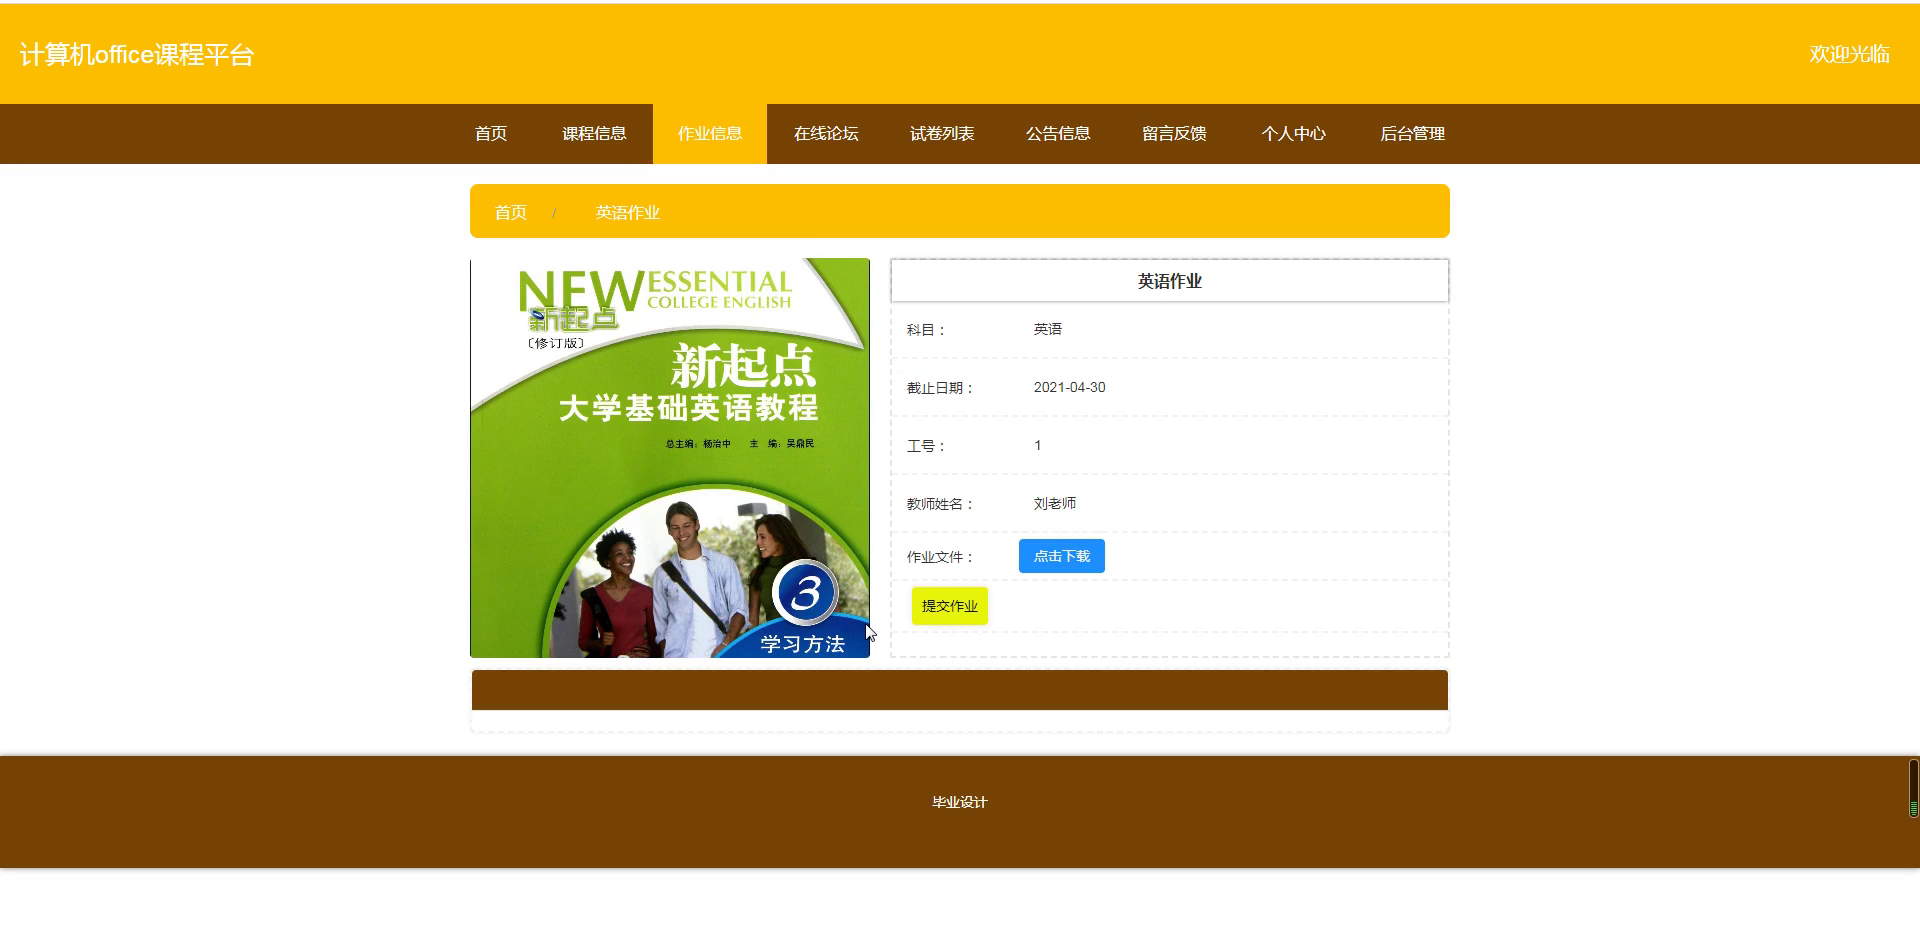Click the 截止日期 label

click(940, 388)
